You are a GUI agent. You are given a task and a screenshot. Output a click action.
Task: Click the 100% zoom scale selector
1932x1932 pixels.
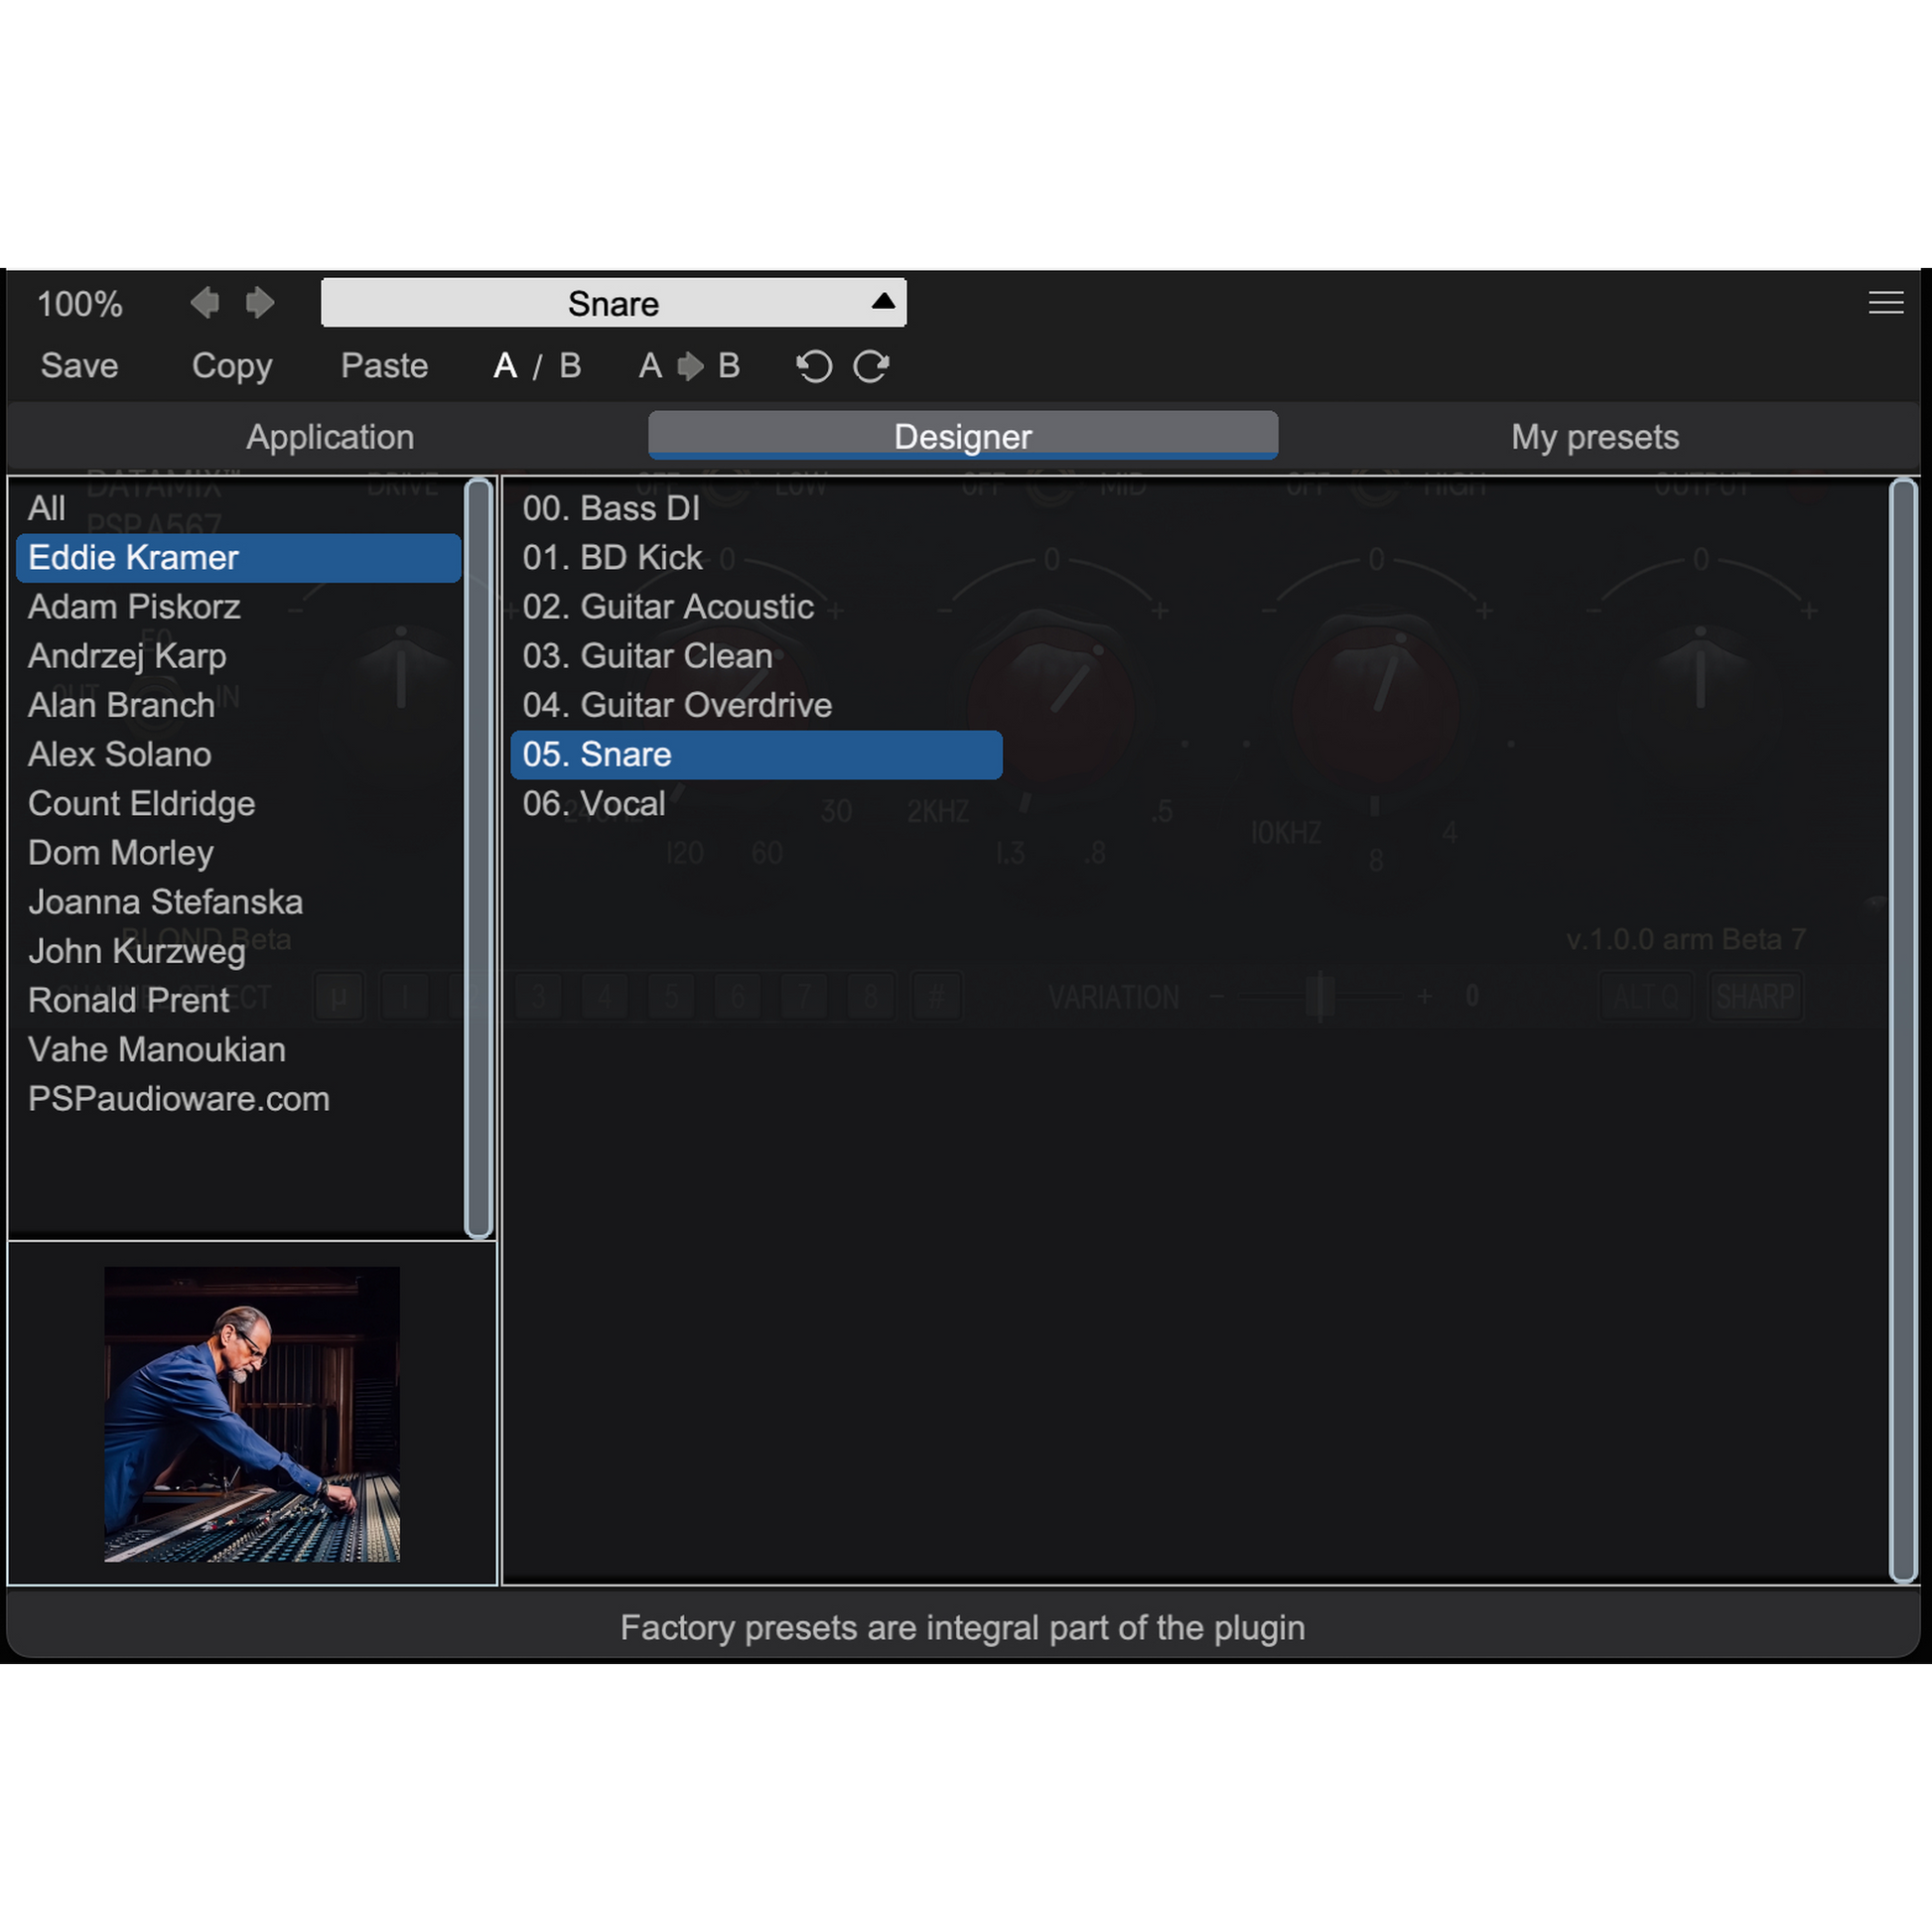pos(80,304)
